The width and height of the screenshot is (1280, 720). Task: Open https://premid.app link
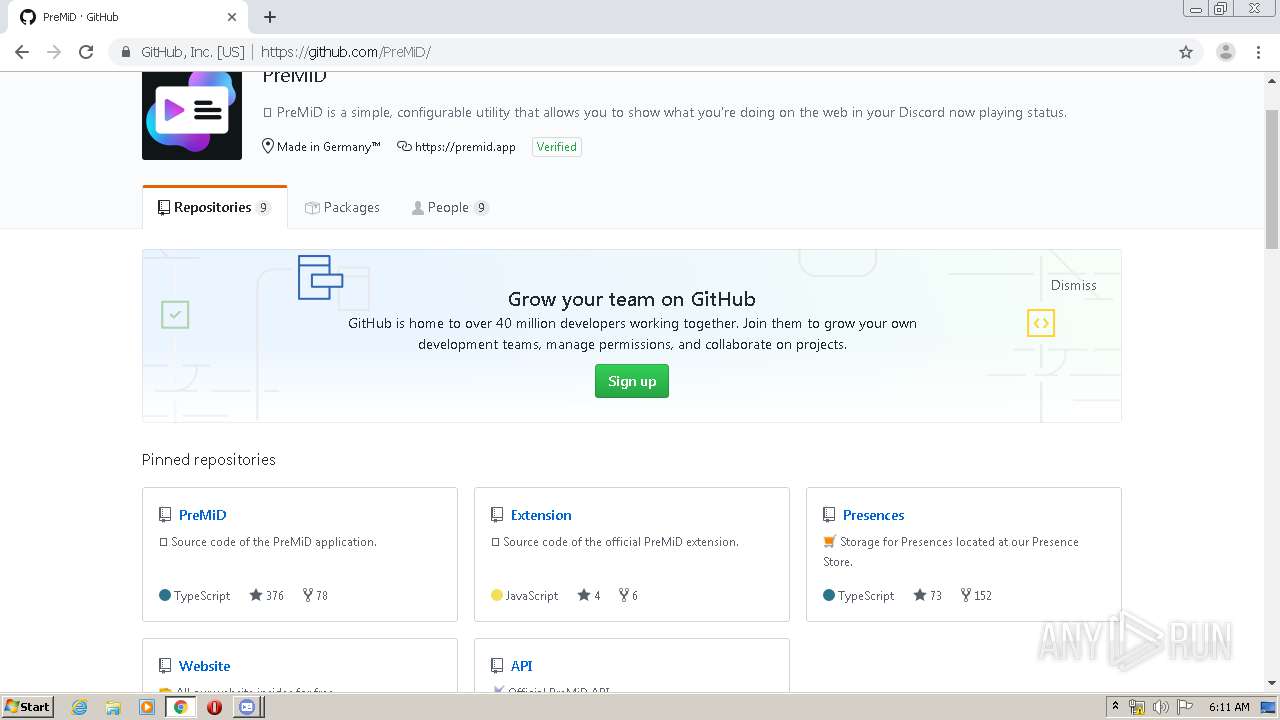coord(465,147)
